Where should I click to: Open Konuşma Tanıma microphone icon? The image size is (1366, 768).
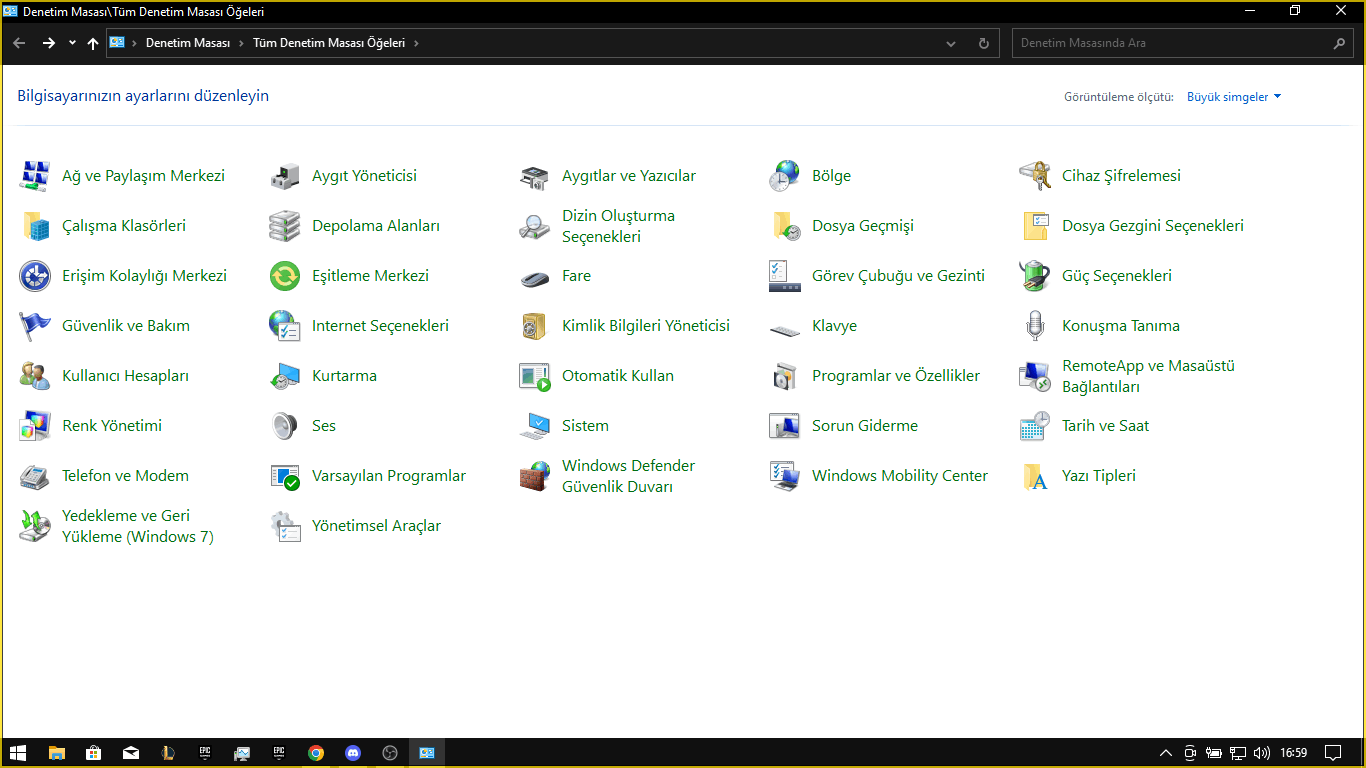click(x=1035, y=326)
